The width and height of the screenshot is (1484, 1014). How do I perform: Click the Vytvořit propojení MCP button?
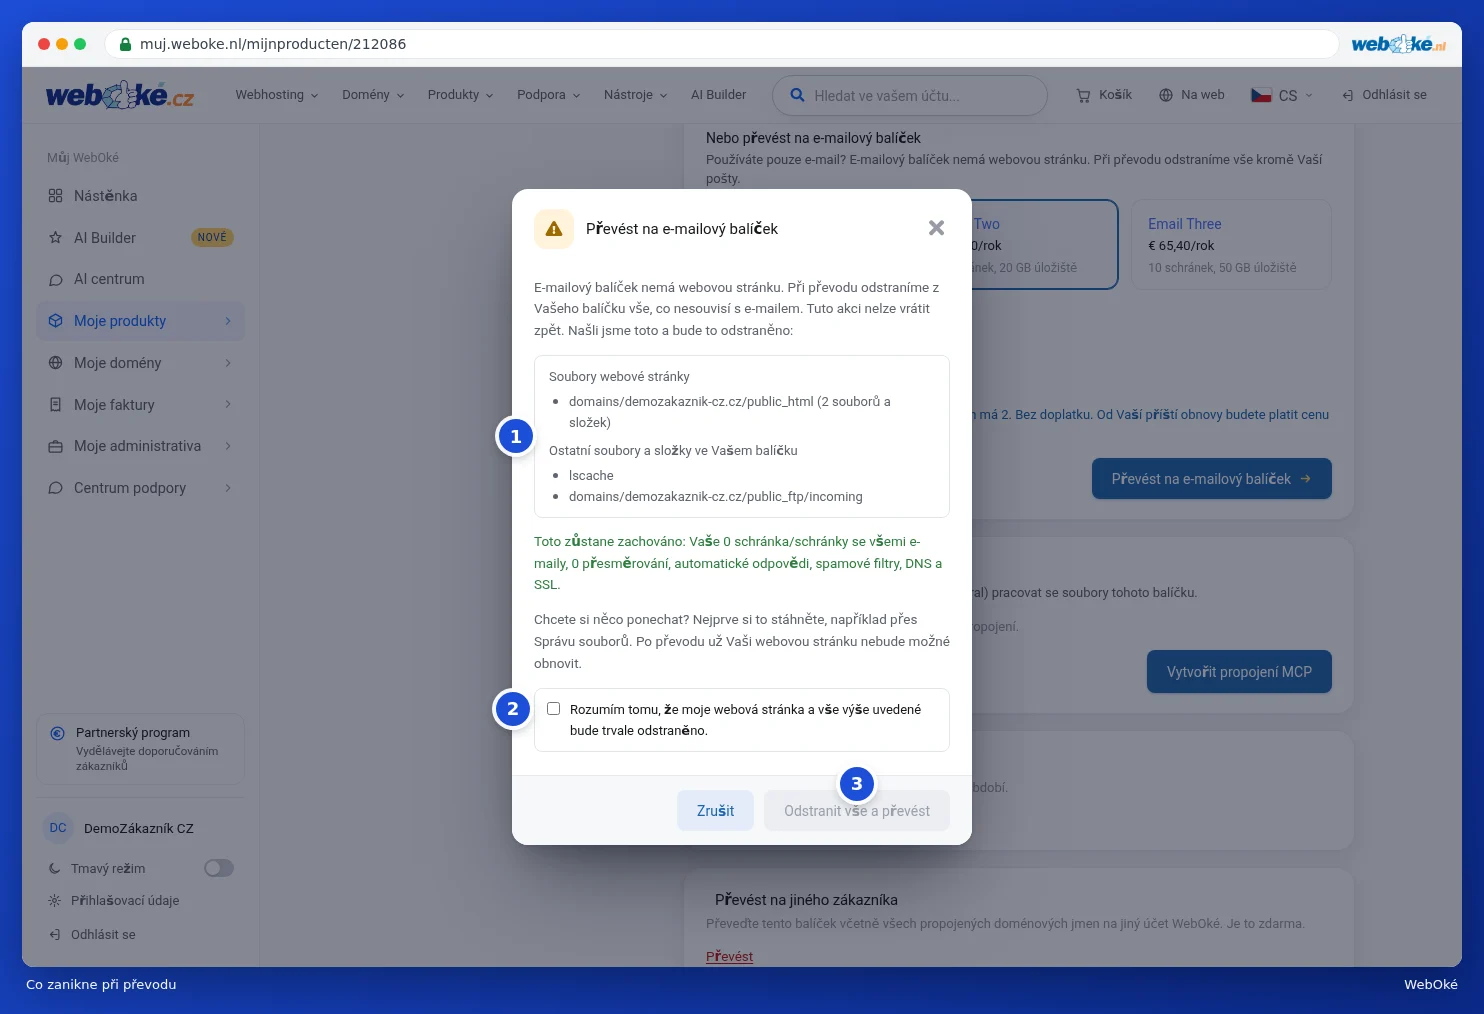1239,672
